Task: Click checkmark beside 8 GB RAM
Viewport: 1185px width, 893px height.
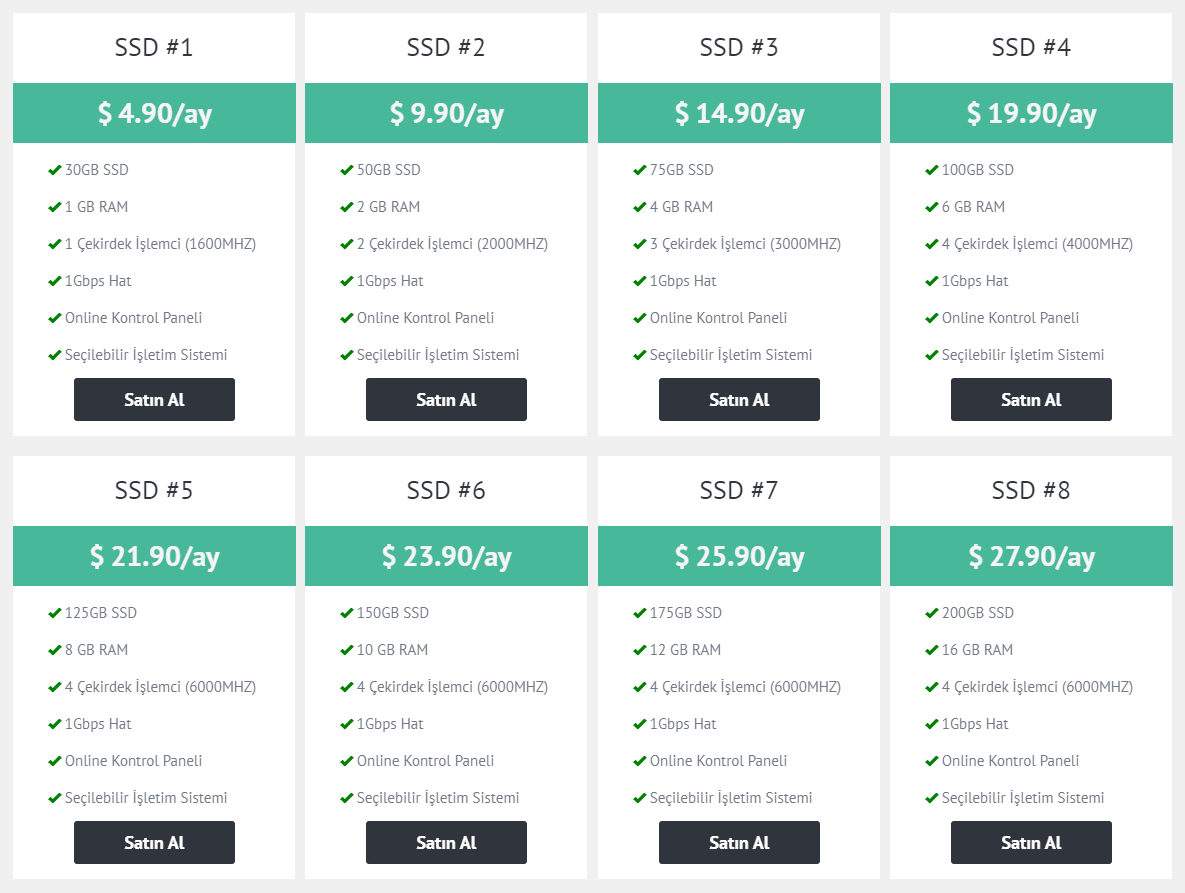Action: pos(54,650)
